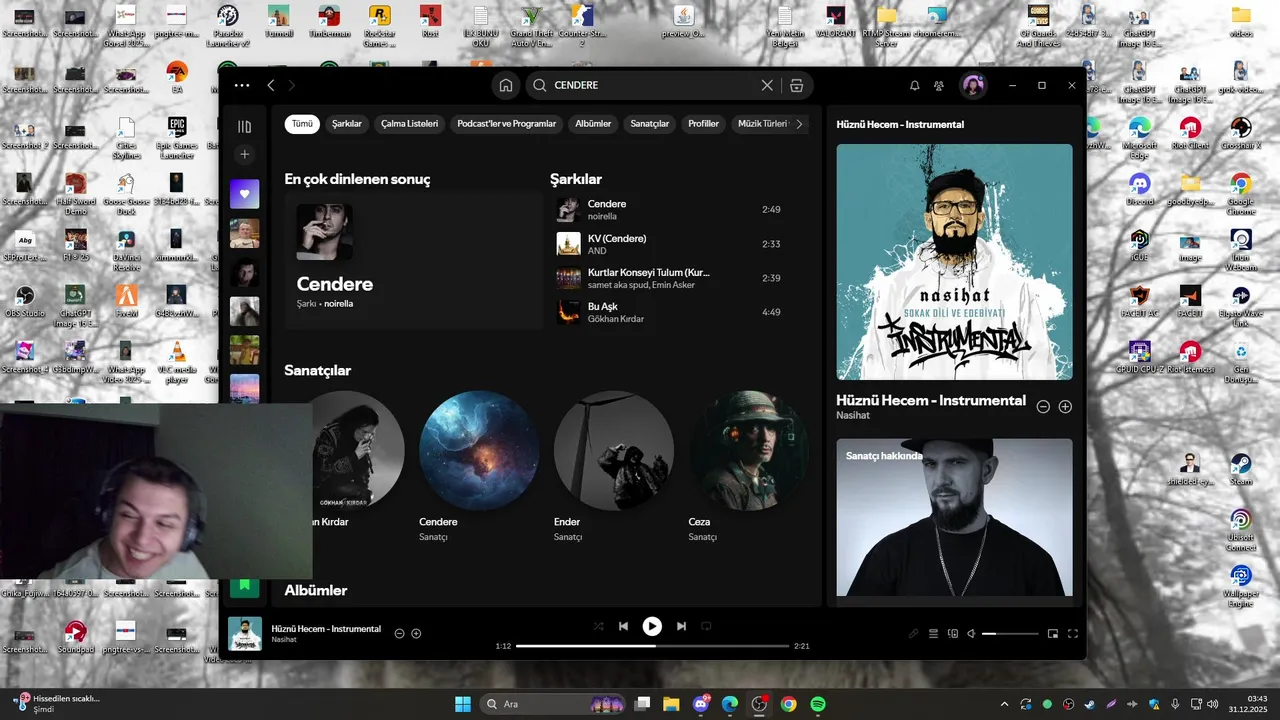
Task: Mute the Spotify volume speaker
Action: [x=971, y=633]
